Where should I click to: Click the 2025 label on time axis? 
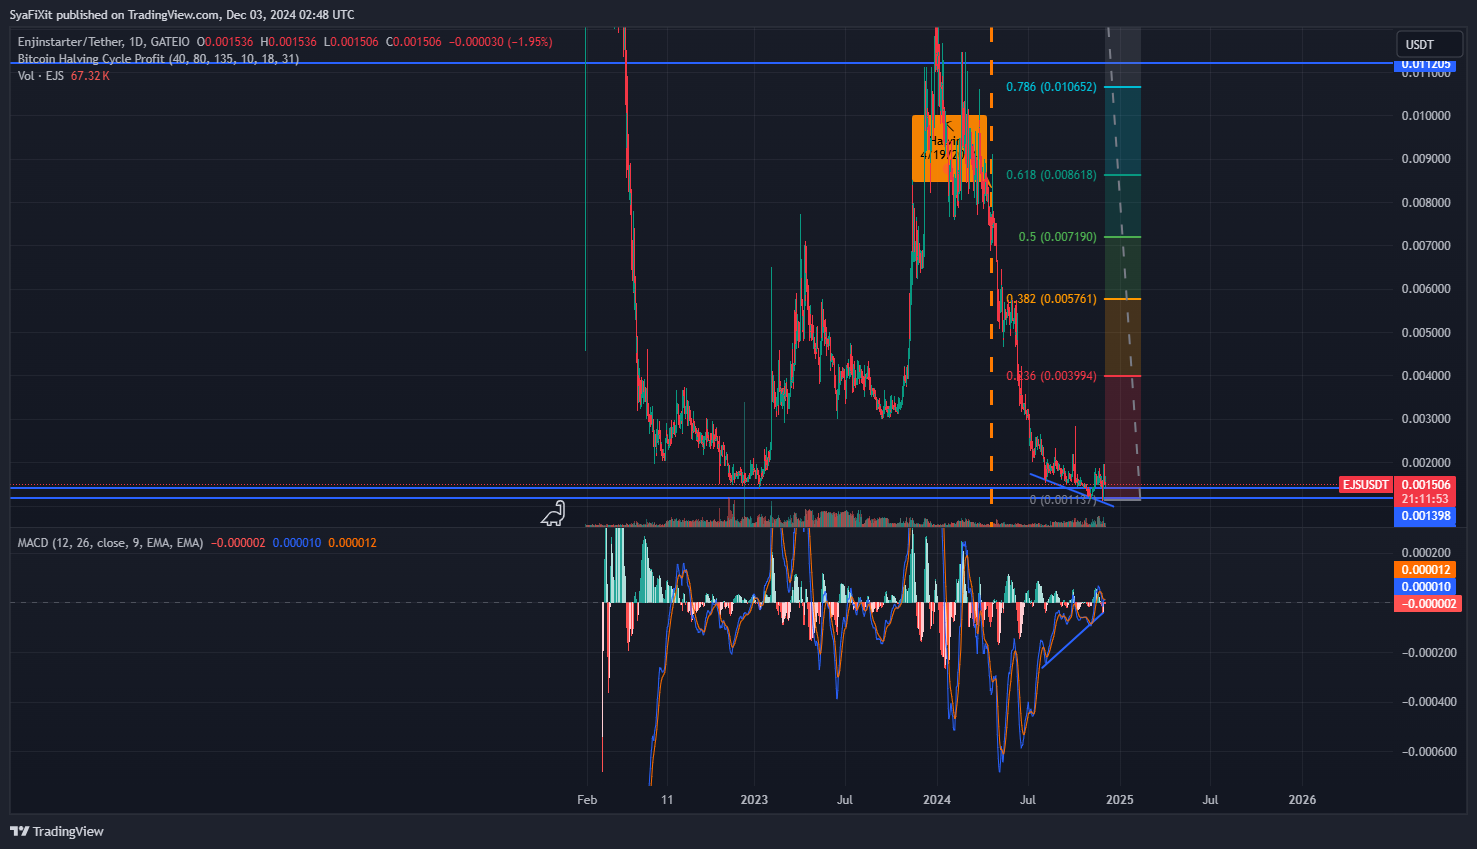(x=1120, y=800)
